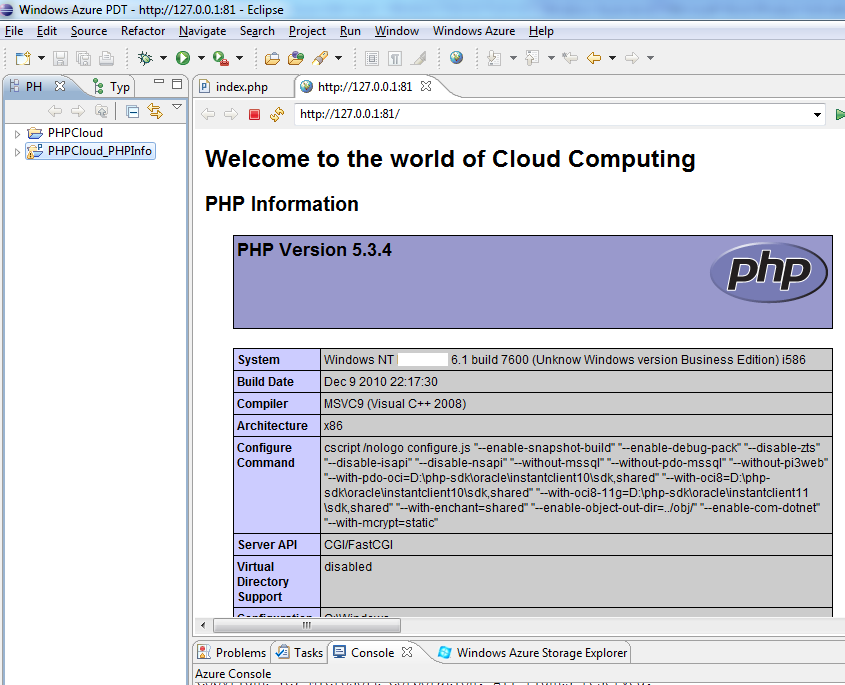The height and width of the screenshot is (685, 845).
Task: Click the green Run button icon
Action: click(183, 58)
